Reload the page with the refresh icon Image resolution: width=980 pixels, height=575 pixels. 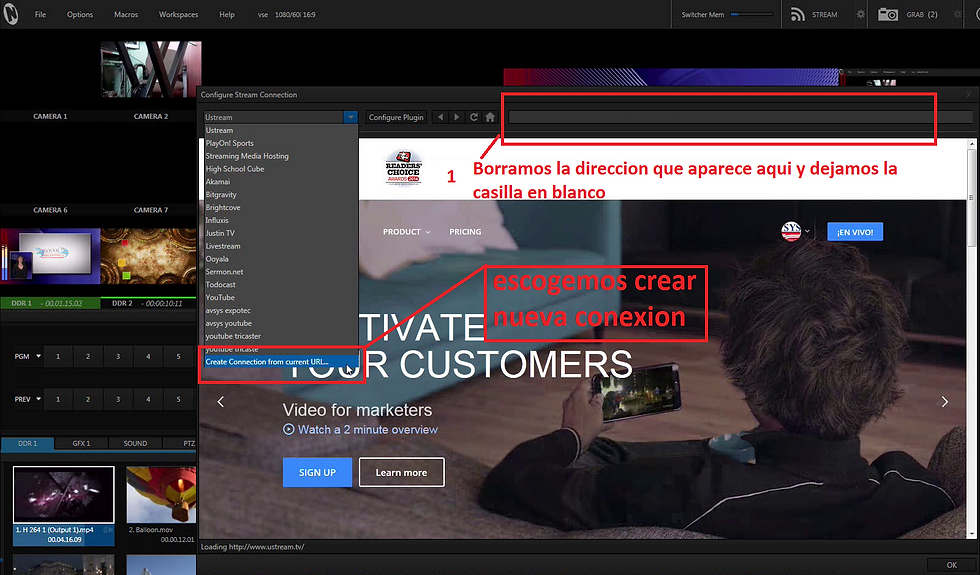click(474, 117)
